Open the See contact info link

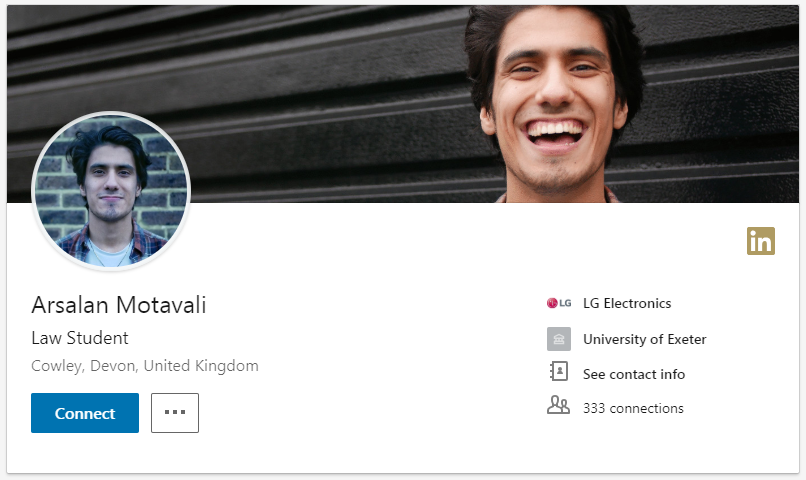[x=634, y=374]
